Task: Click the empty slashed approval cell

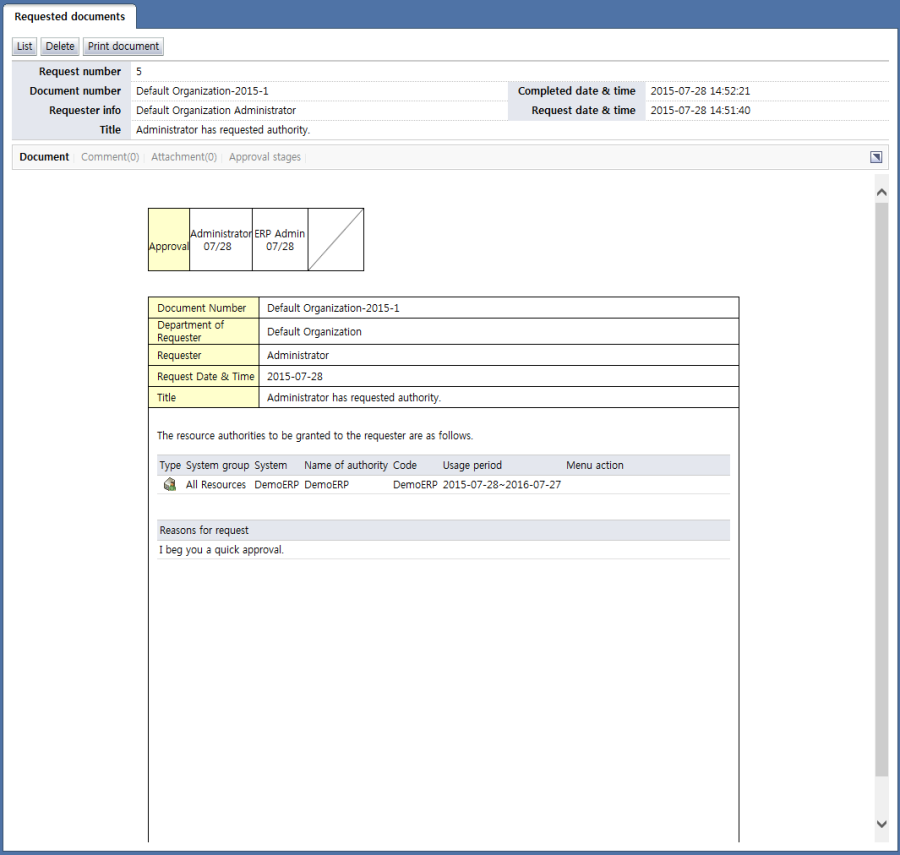Action: click(336, 240)
